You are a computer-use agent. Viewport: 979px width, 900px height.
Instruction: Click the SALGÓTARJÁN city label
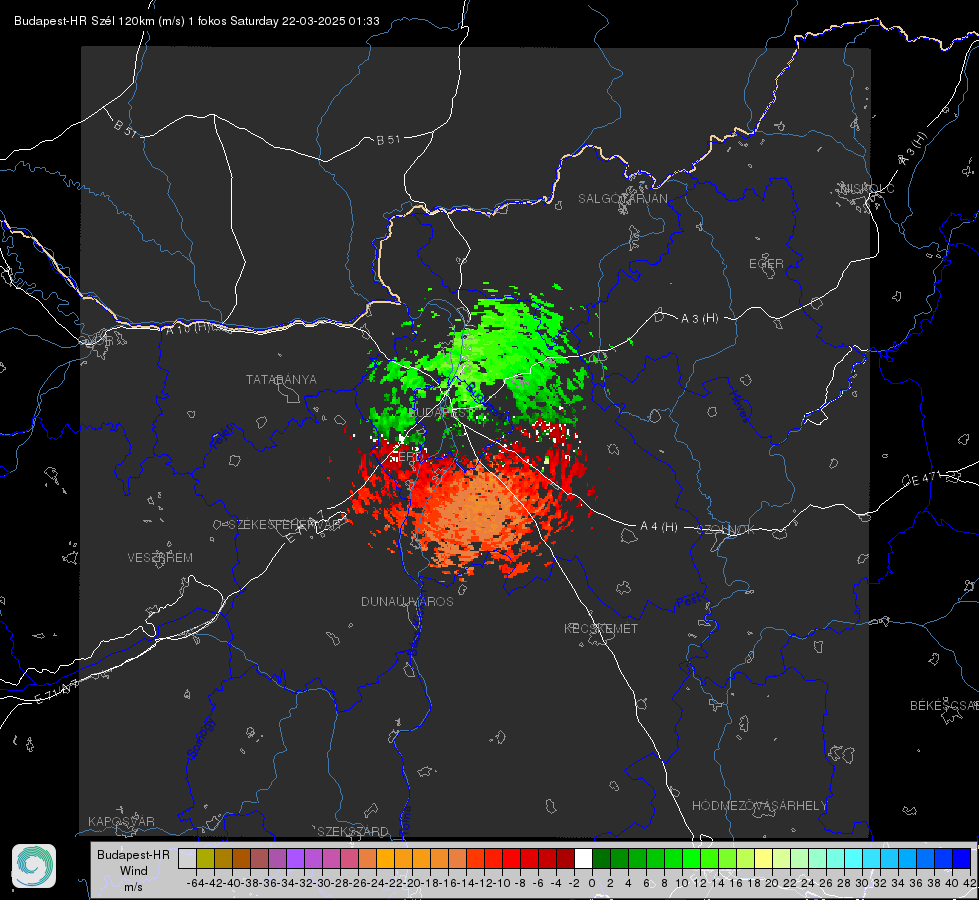(x=622, y=199)
